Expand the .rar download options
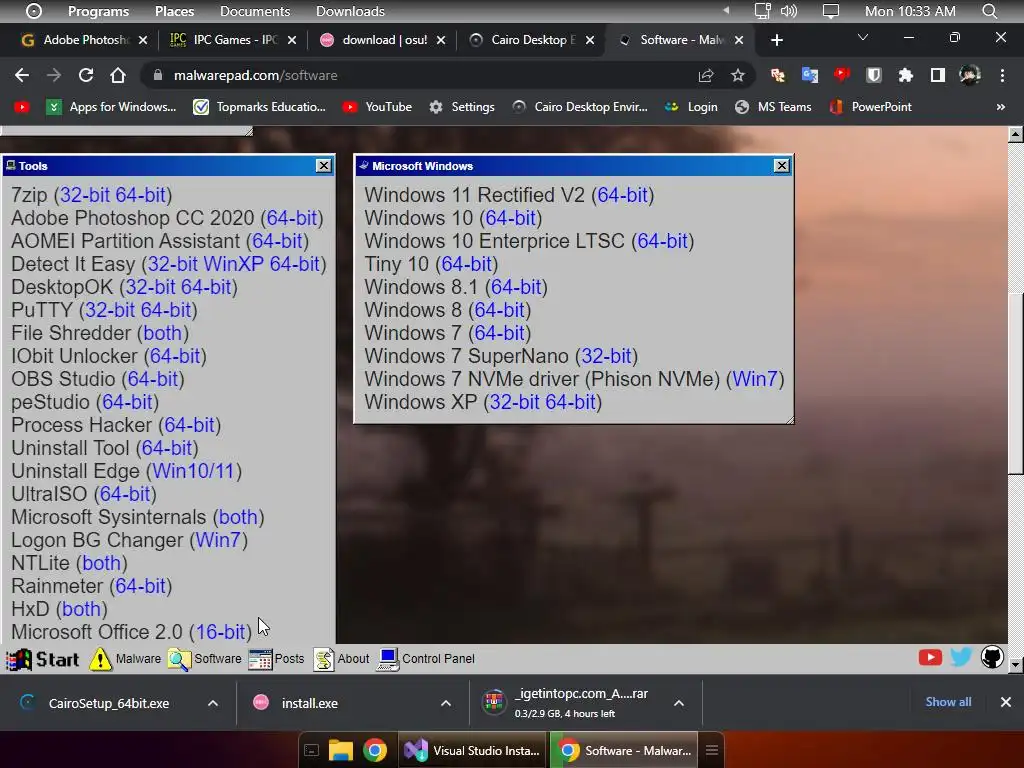The height and width of the screenshot is (768, 1024). point(679,703)
